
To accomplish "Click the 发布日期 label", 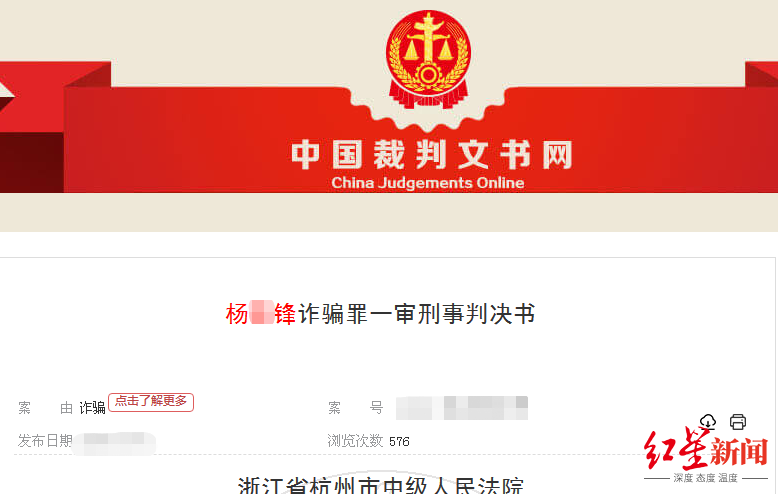I will tap(45, 440).
